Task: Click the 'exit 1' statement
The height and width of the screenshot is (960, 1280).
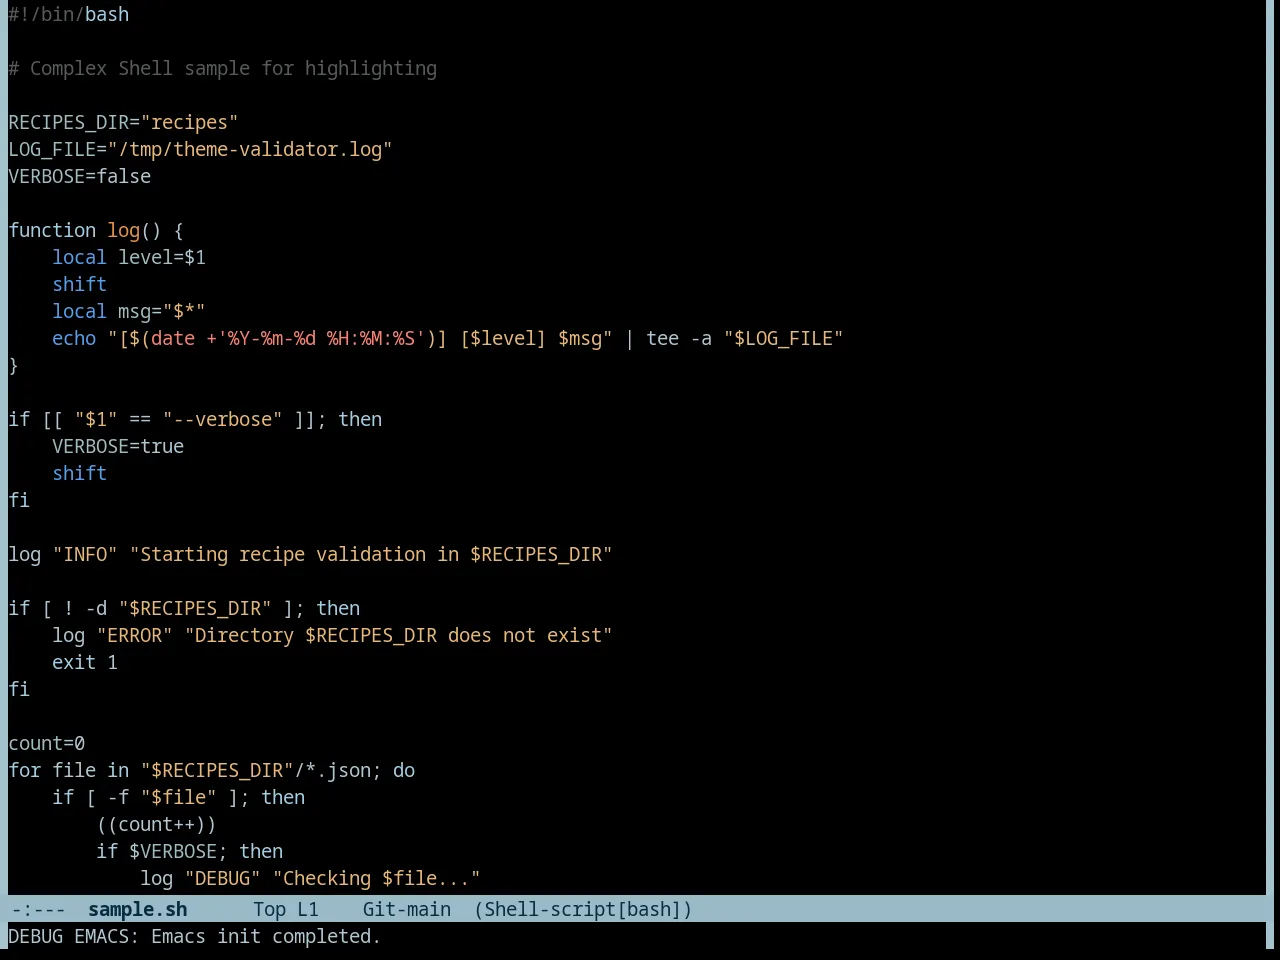Action: tap(85, 662)
